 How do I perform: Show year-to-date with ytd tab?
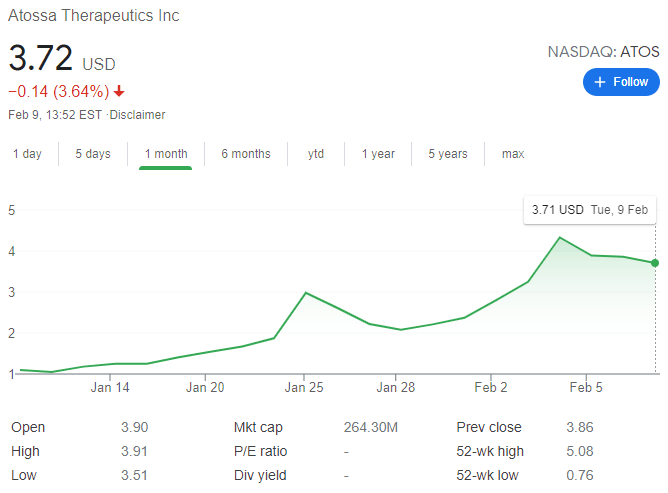(316, 154)
